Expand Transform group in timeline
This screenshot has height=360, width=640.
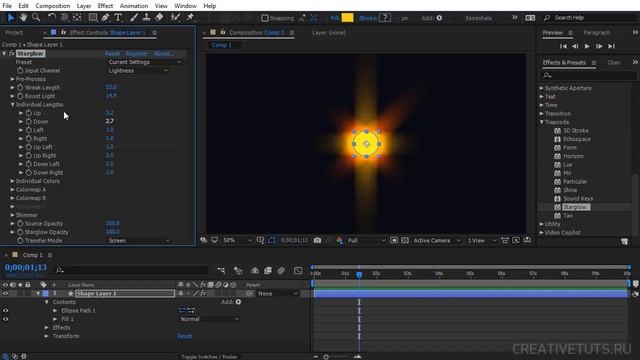pyautogui.click(x=47, y=336)
